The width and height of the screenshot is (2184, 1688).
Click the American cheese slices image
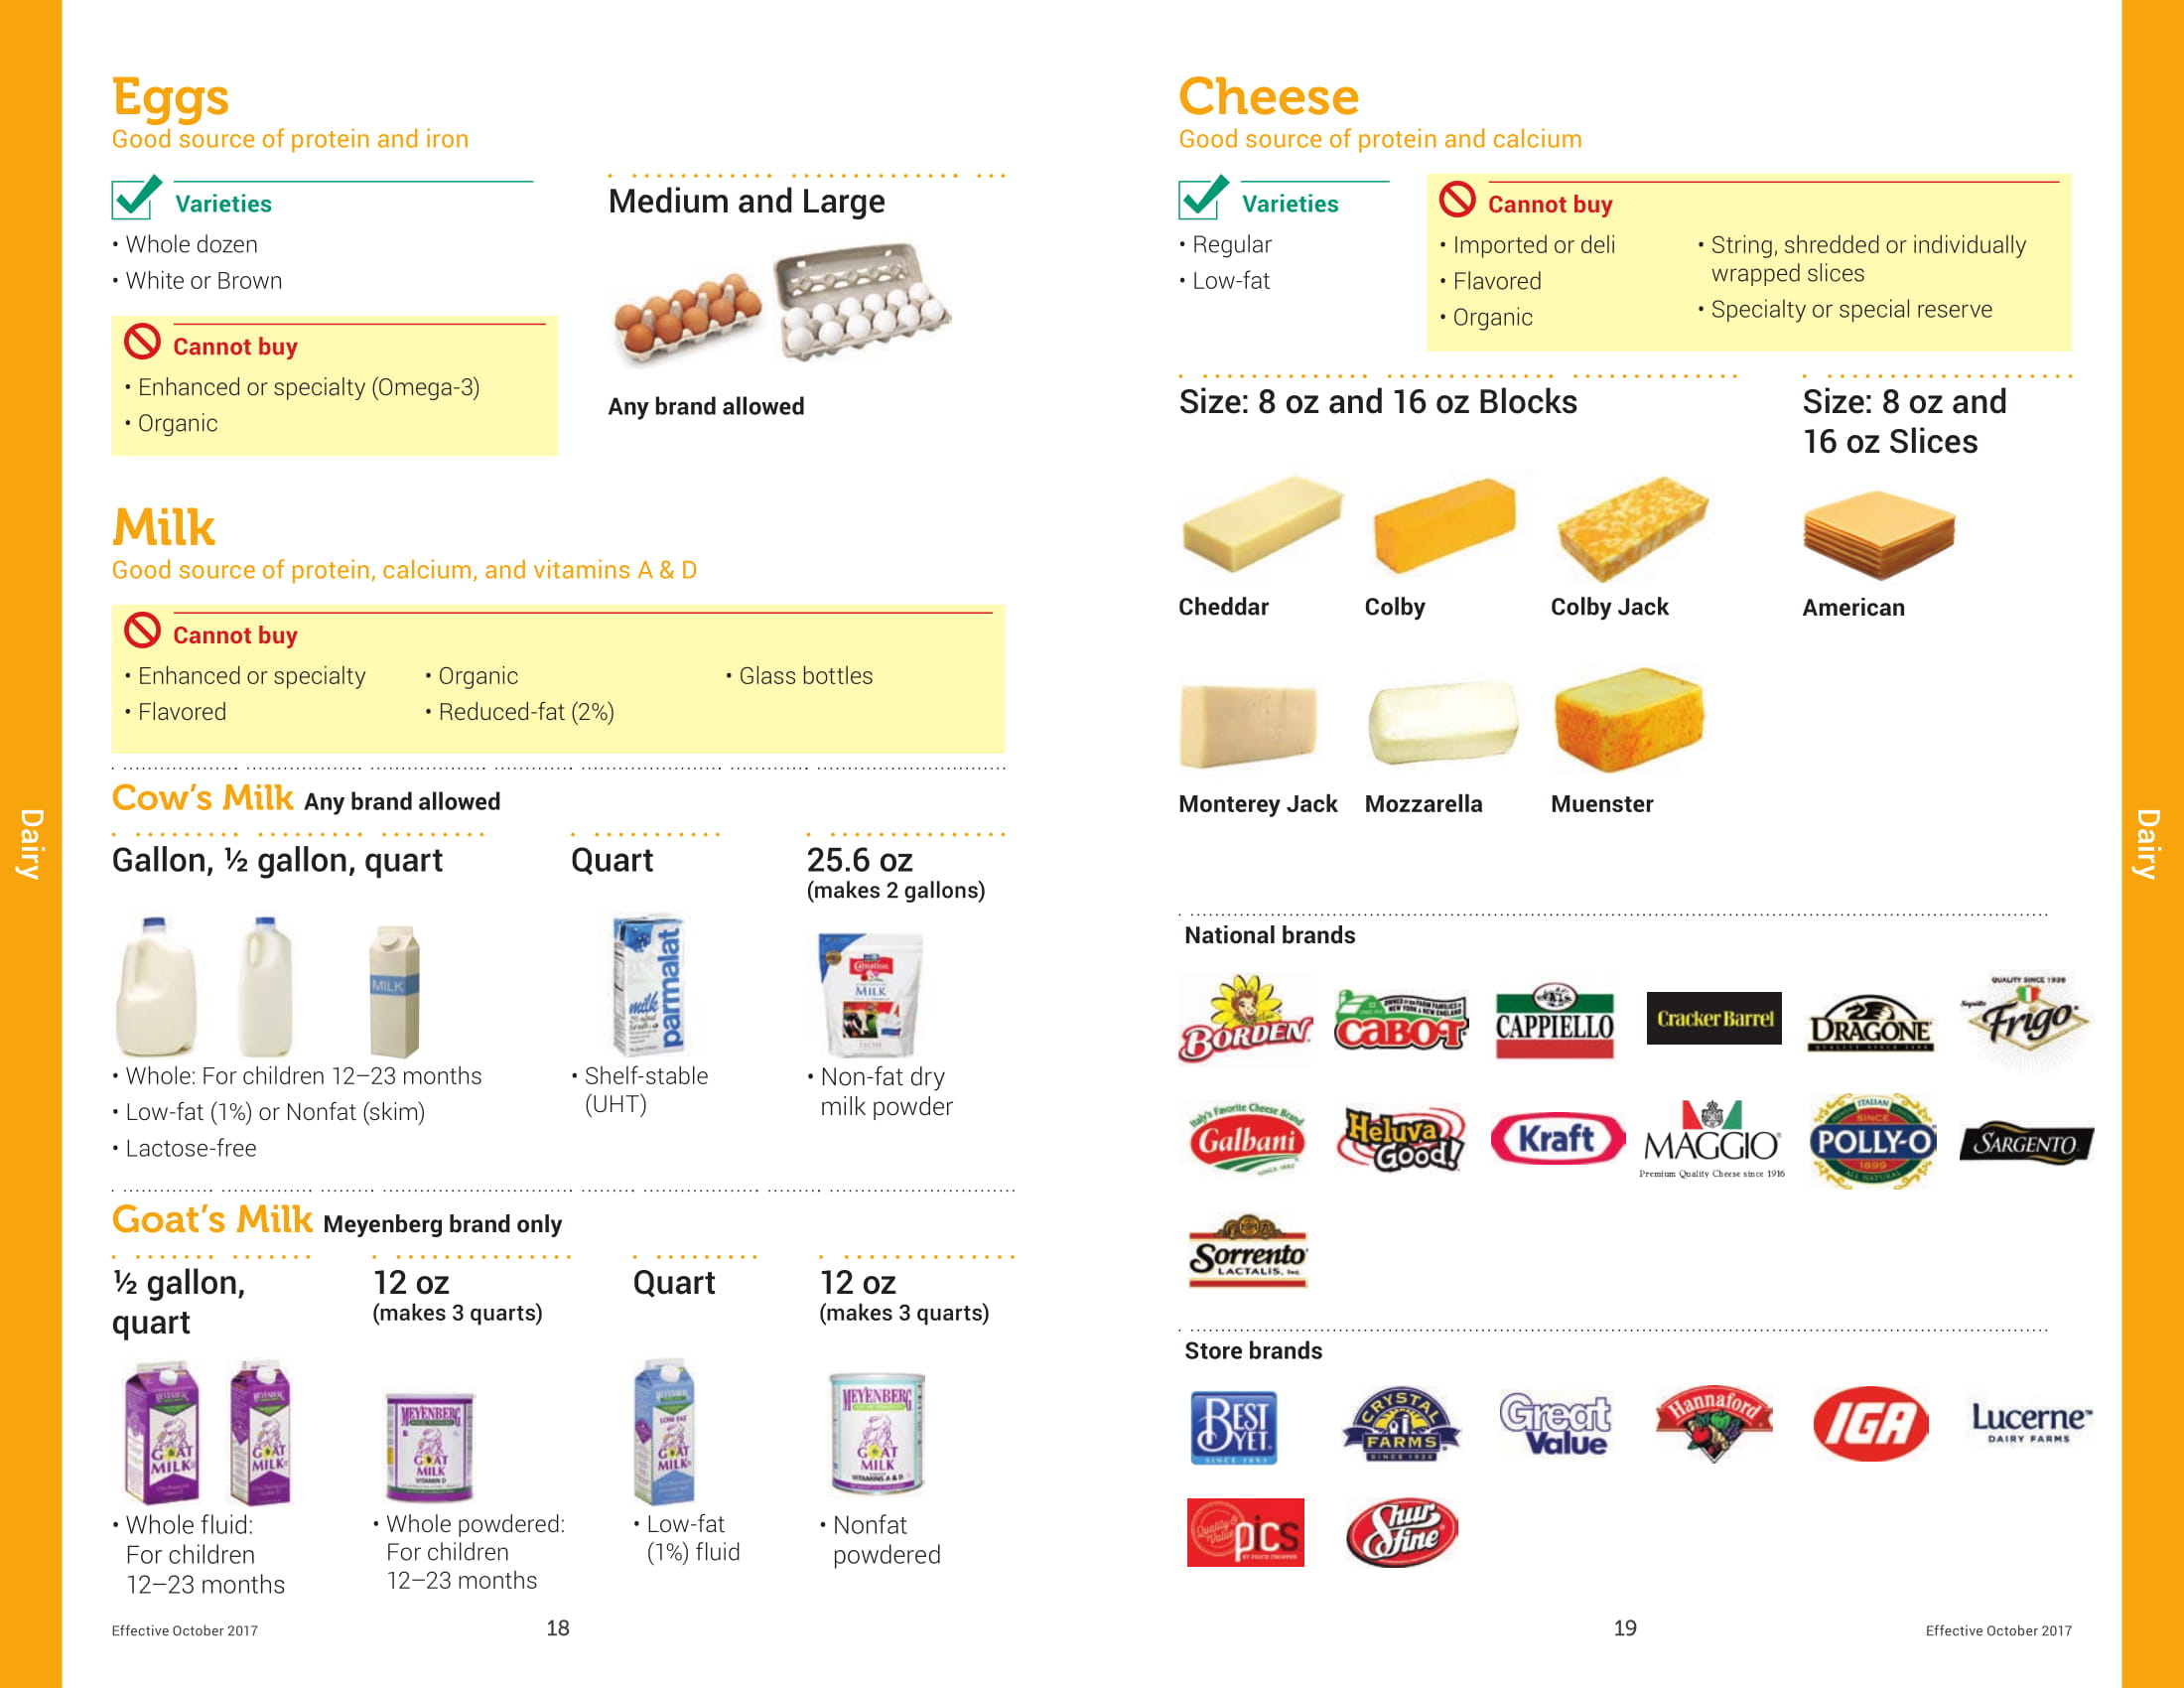pyautogui.click(x=1878, y=534)
